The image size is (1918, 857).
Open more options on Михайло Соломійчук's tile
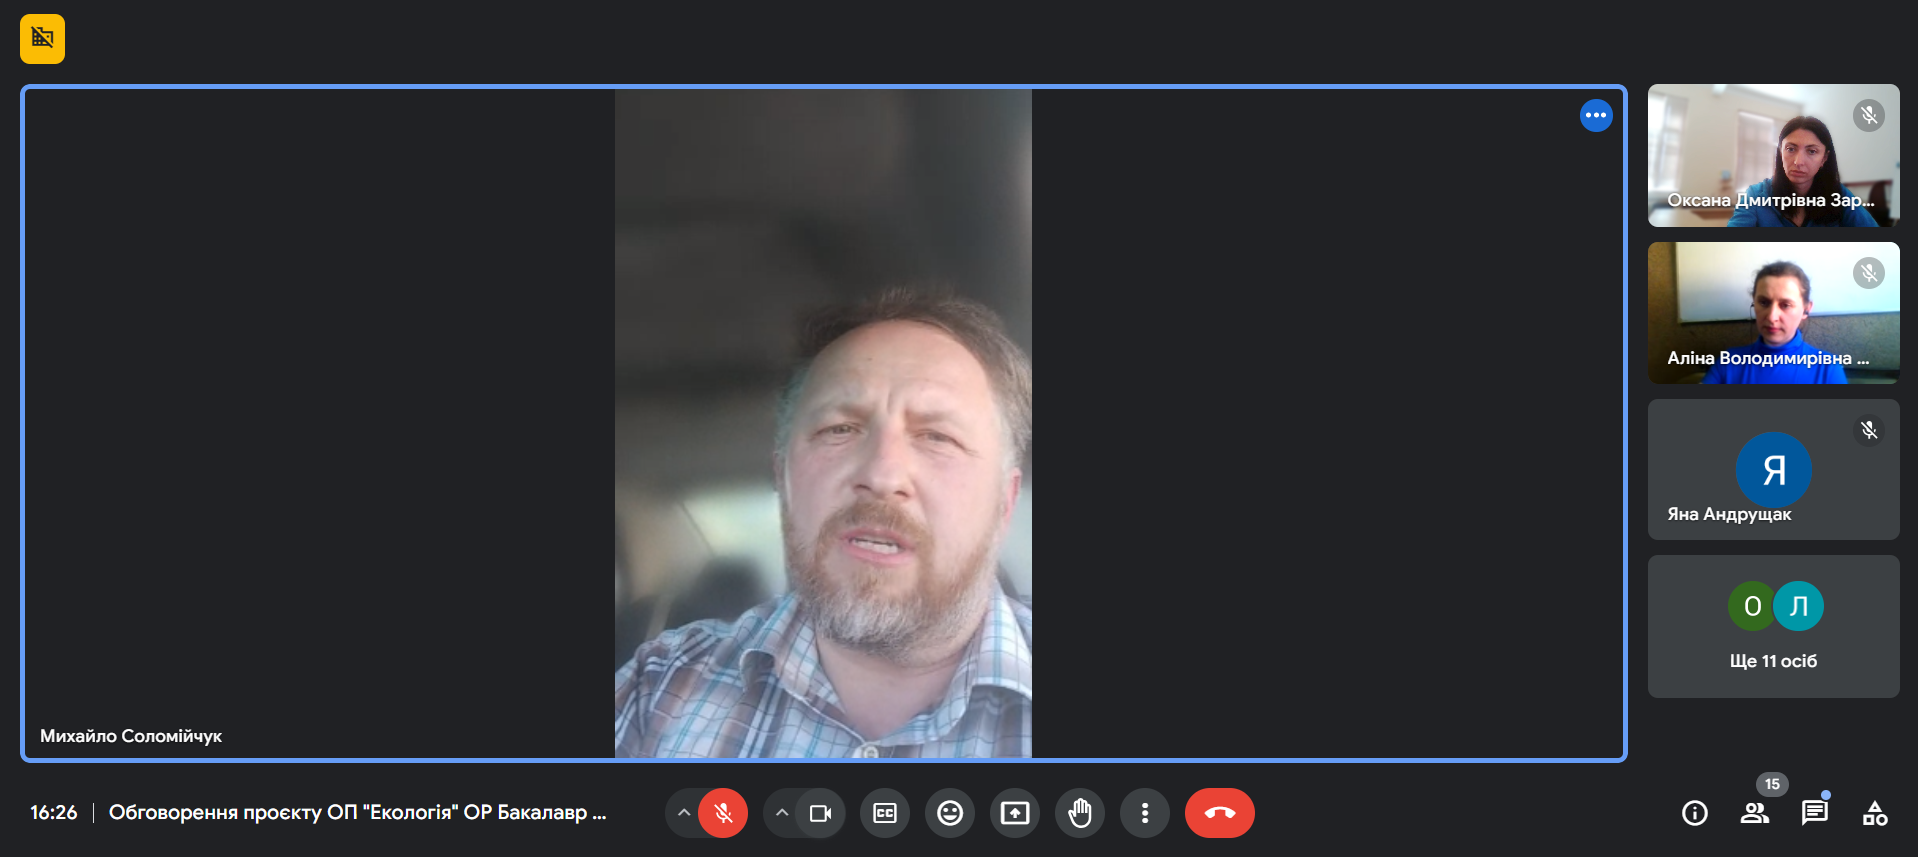coord(1596,115)
